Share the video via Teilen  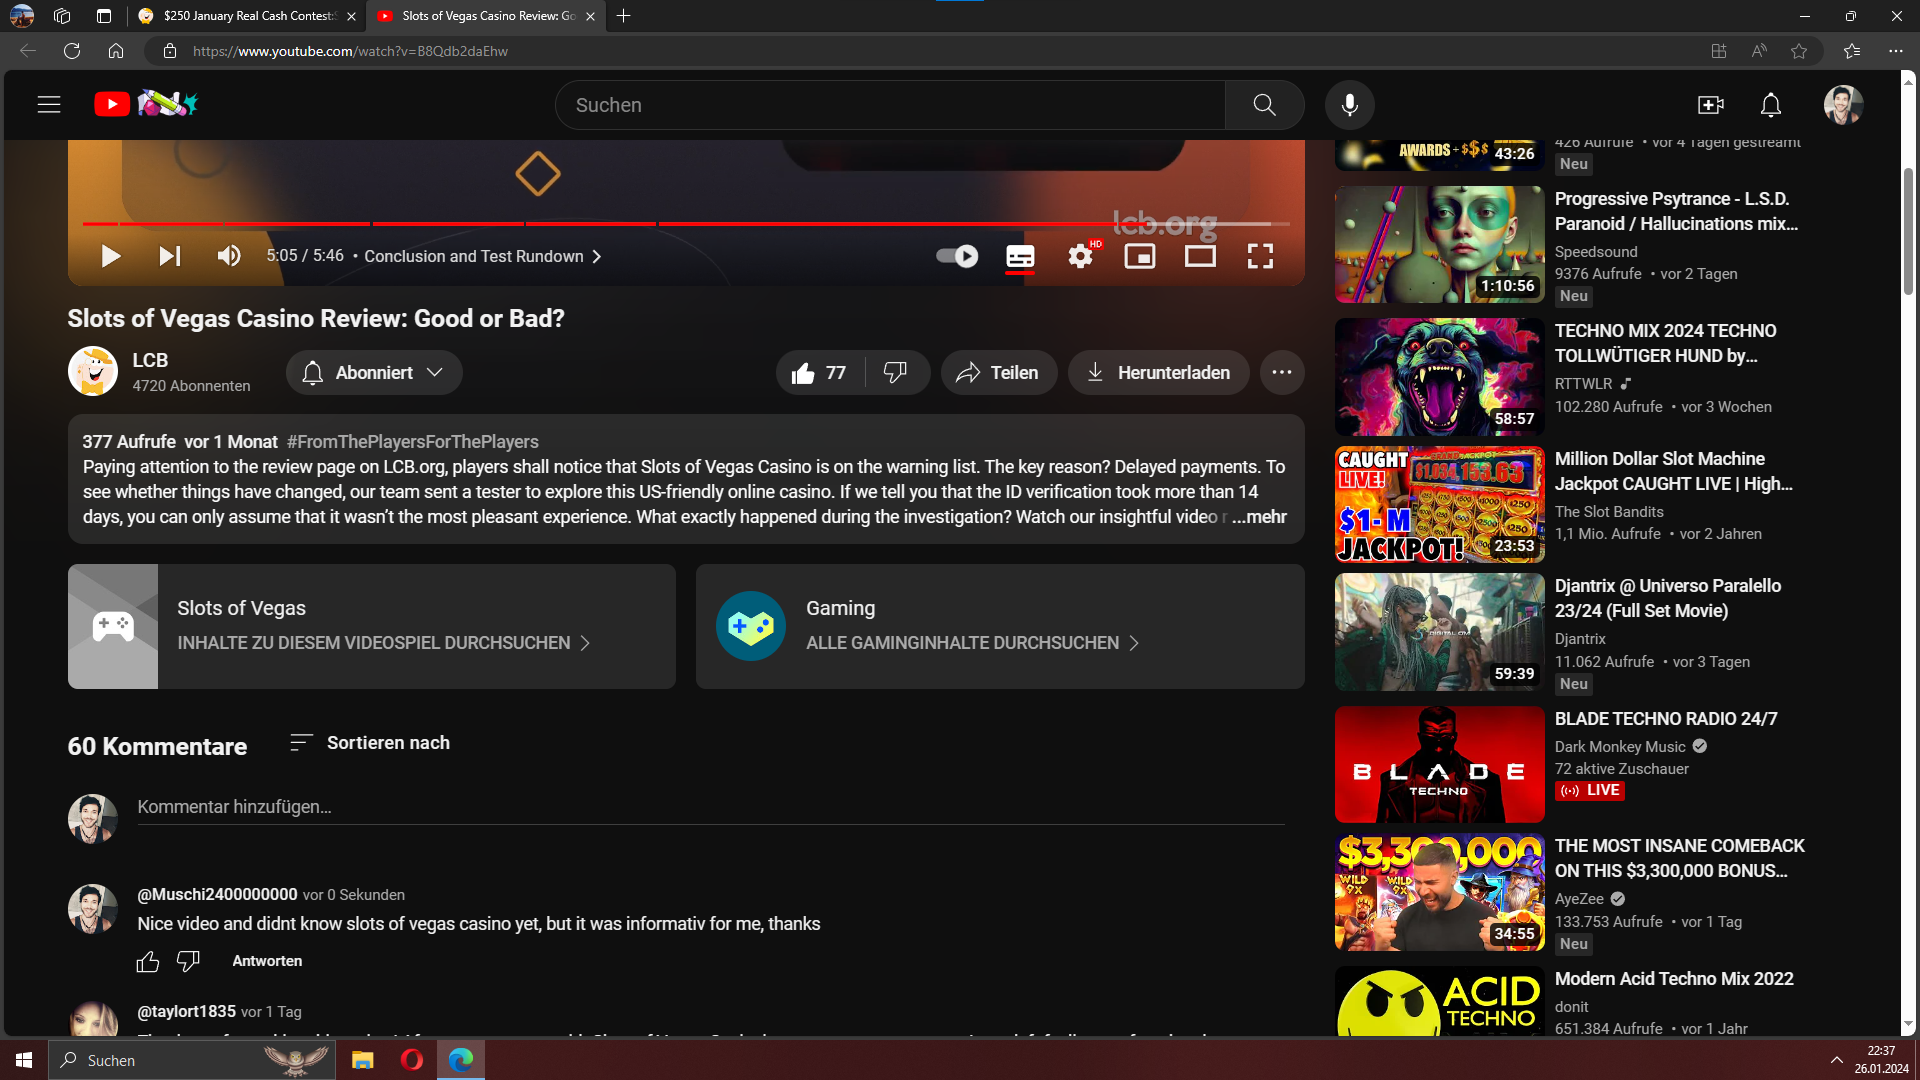pyautogui.click(x=998, y=373)
